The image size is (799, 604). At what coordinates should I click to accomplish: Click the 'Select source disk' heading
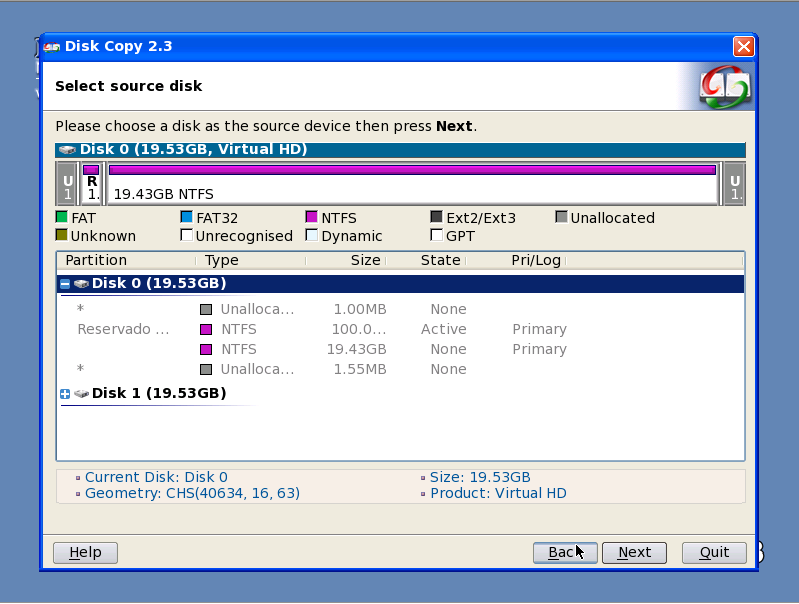128,86
